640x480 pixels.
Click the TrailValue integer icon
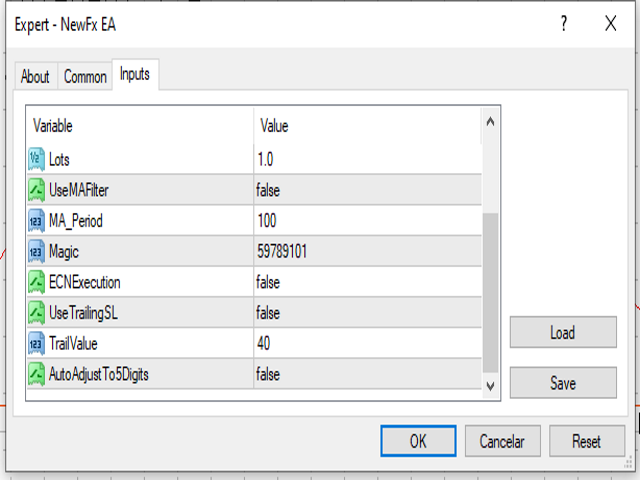[x=36, y=344]
